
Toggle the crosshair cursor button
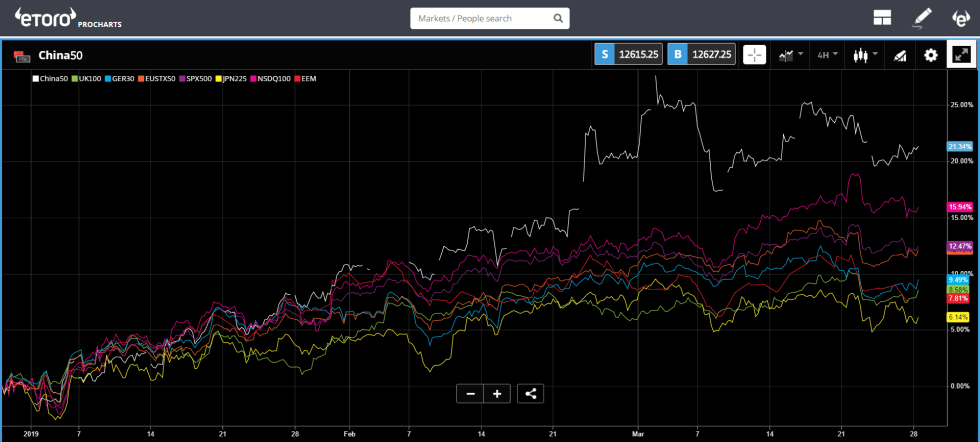pyautogui.click(x=754, y=55)
